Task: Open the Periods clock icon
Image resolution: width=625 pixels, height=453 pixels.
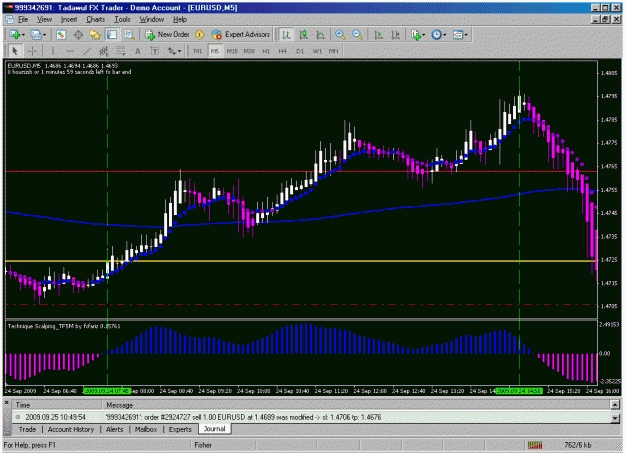Action: (437, 35)
